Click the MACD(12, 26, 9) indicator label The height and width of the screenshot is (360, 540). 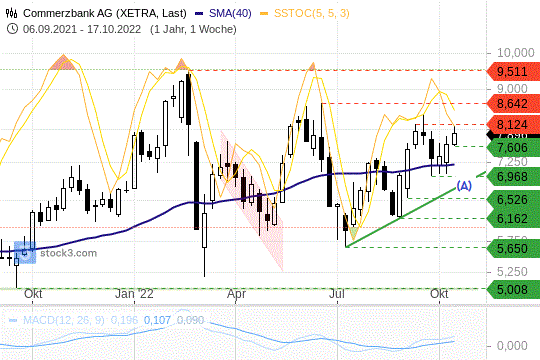(x=64, y=320)
